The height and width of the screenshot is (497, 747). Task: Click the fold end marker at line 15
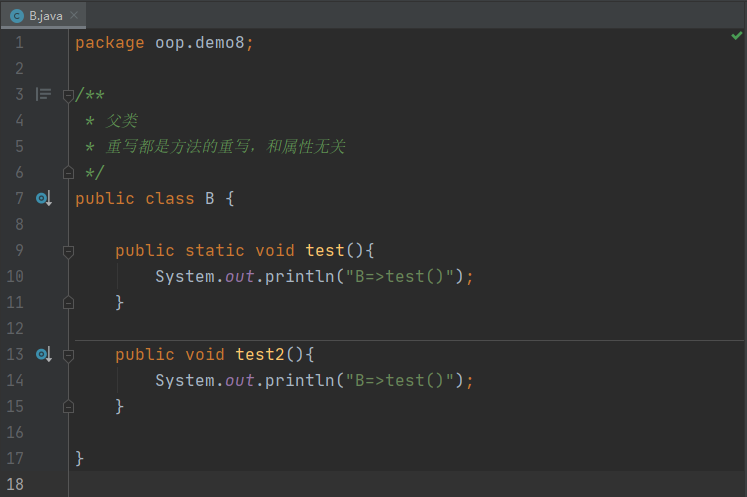coord(68,406)
